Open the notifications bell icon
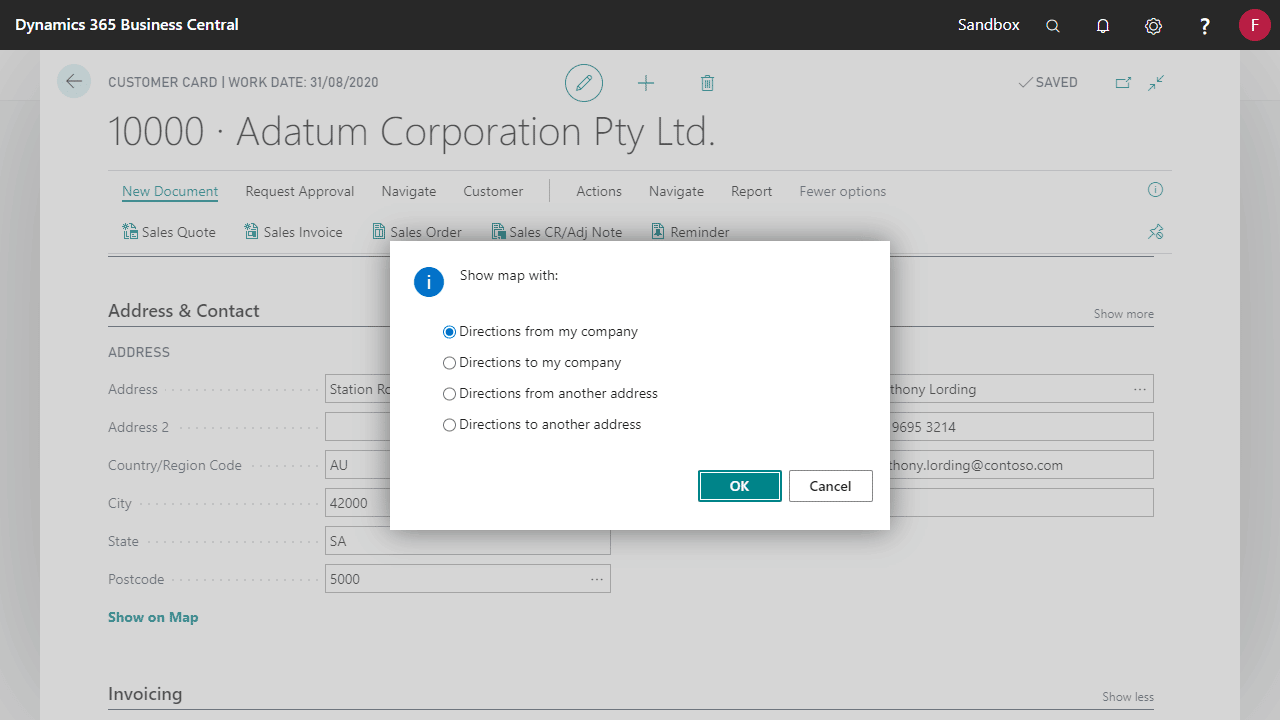 coord(1103,26)
